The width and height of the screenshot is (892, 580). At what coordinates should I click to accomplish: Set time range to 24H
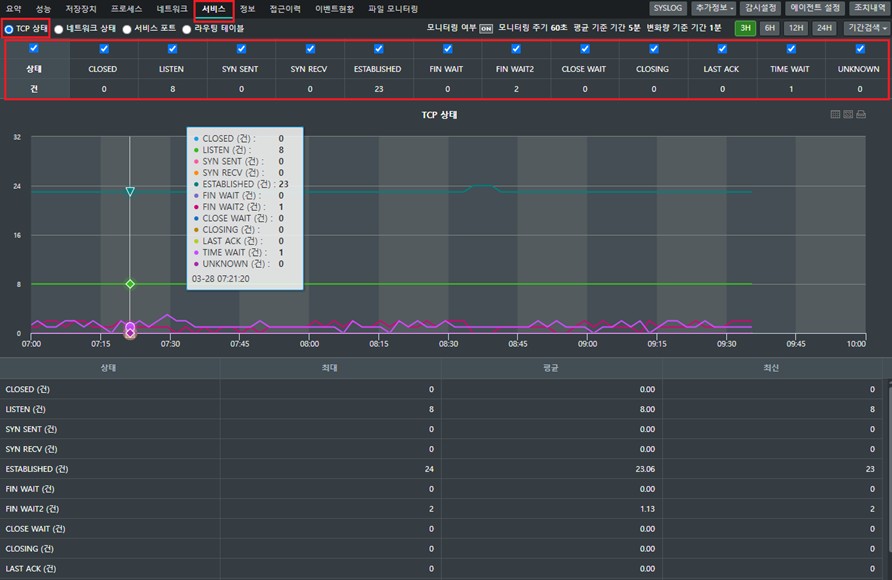tap(824, 28)
